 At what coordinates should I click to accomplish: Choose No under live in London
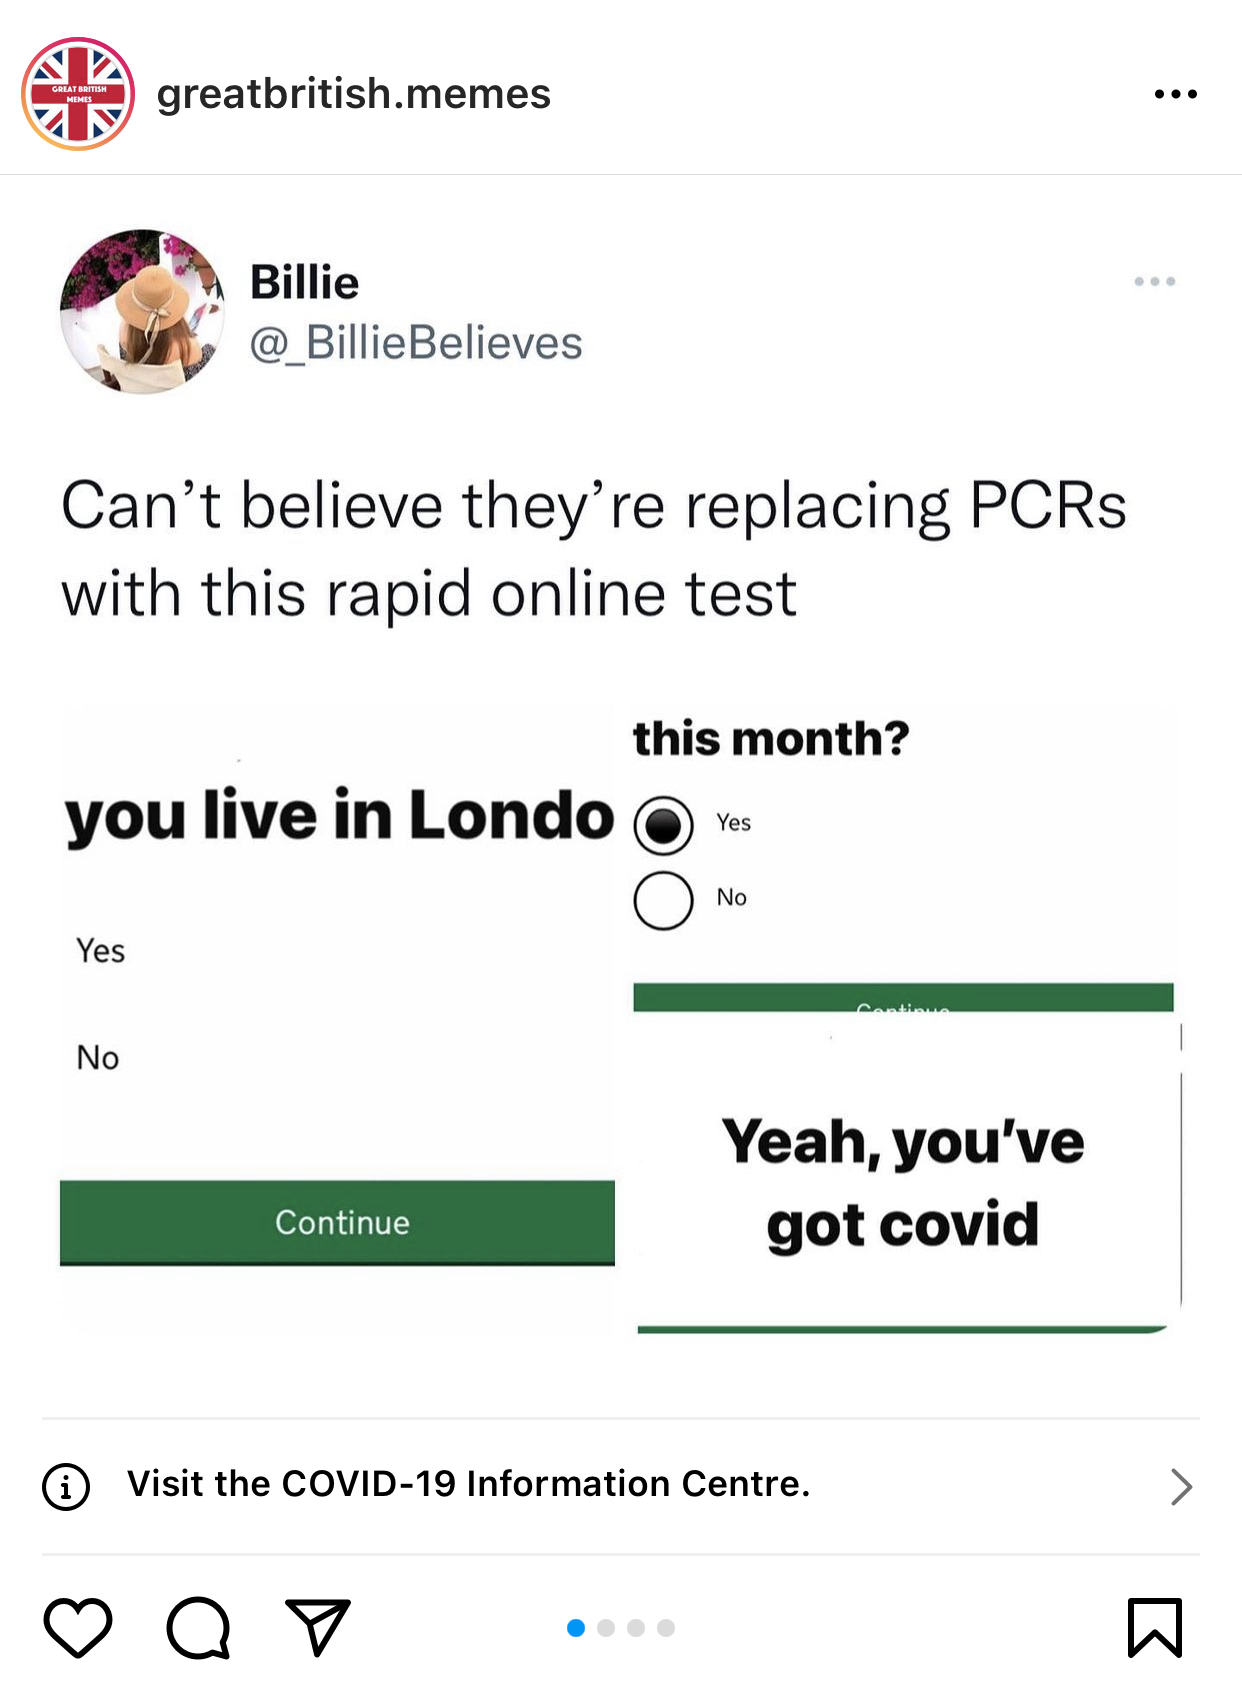(x=98, y=1057)
